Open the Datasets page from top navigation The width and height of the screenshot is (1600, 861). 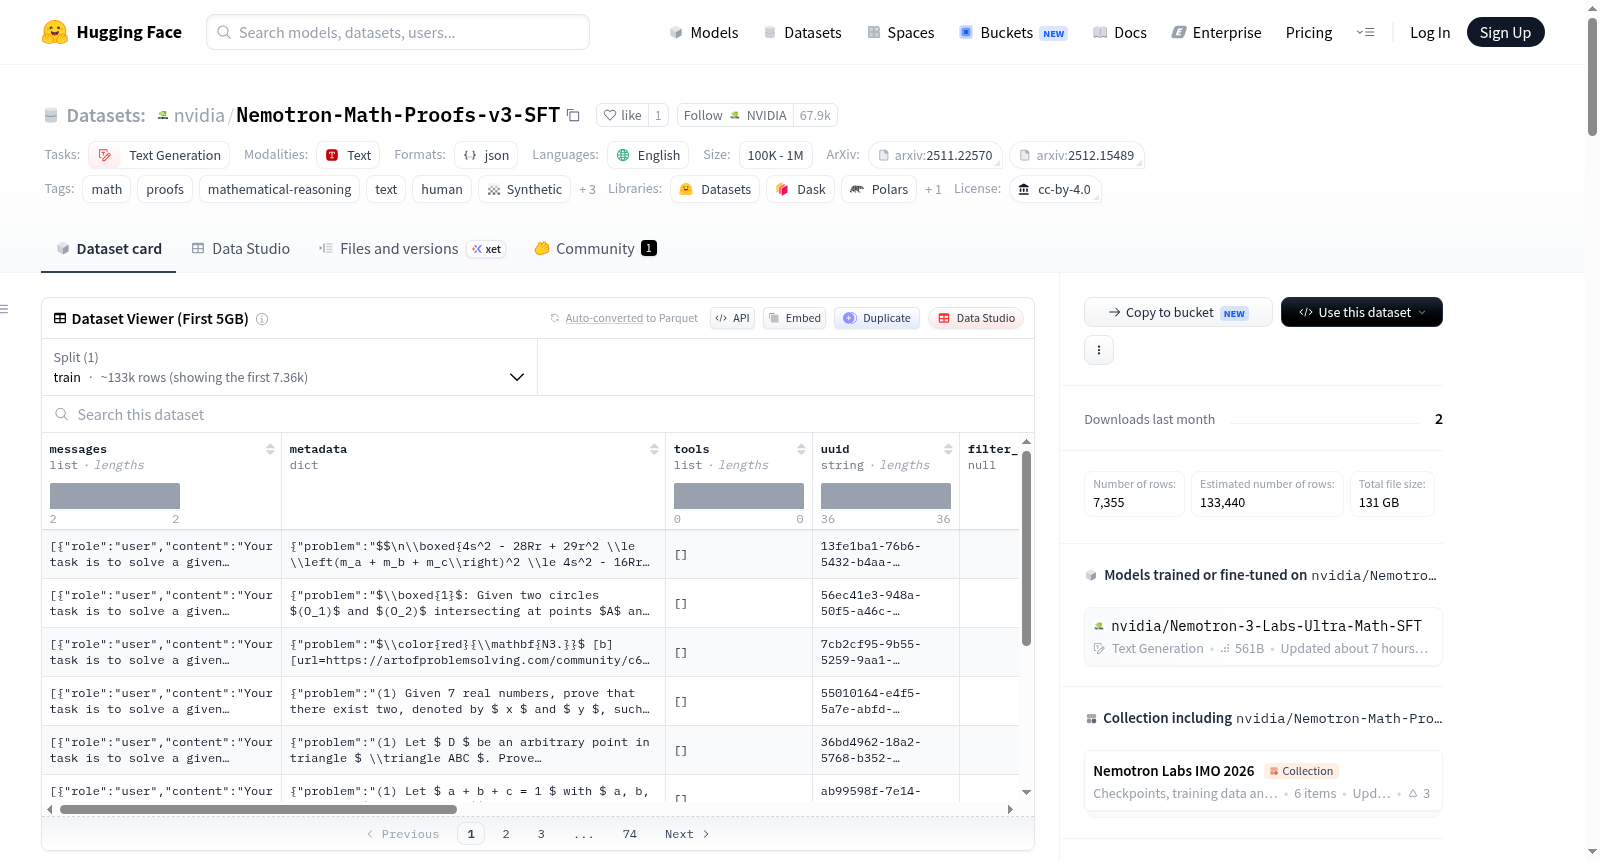point(803,32)
